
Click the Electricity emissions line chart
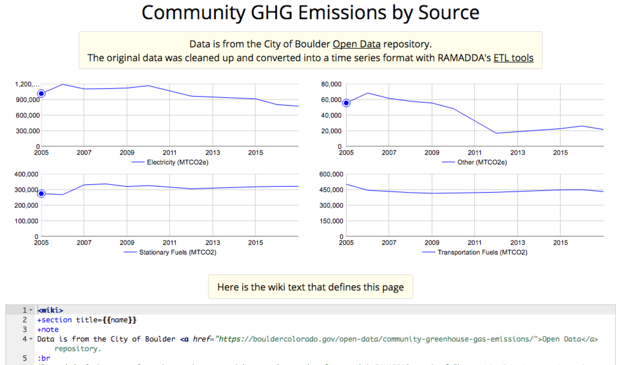170,115
